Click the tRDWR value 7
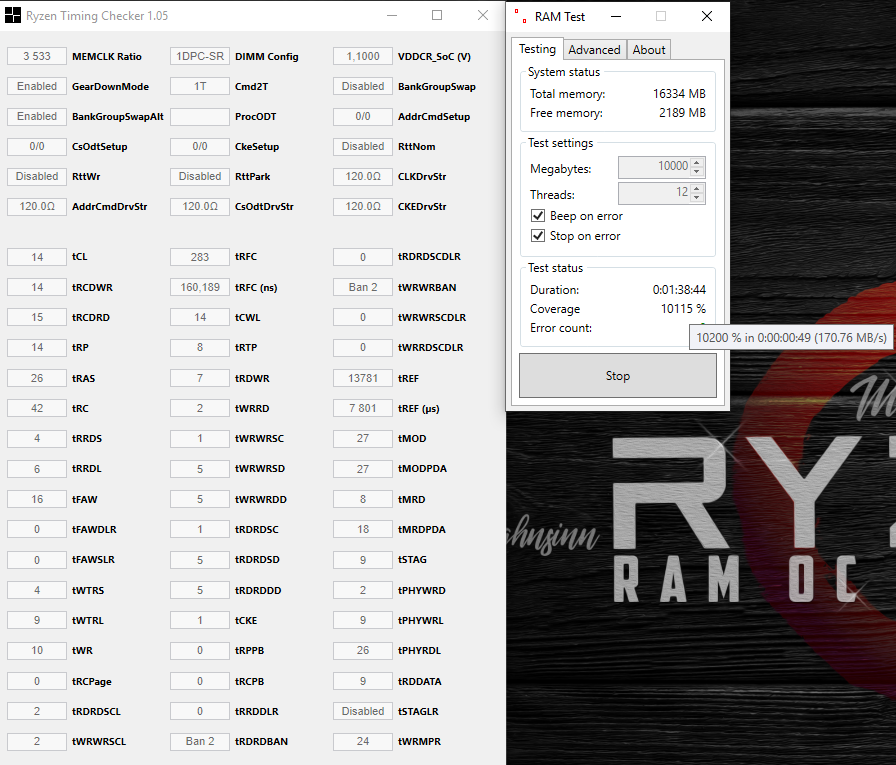Screen dimensions: 896x765 [200, 378]
